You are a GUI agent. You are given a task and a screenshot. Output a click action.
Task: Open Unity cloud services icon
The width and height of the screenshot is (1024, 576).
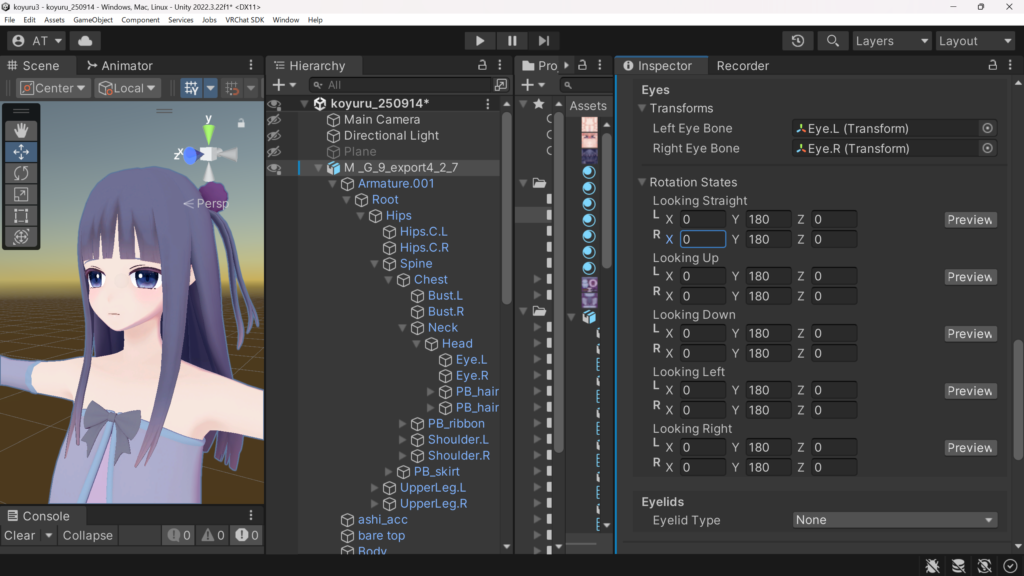84,41
